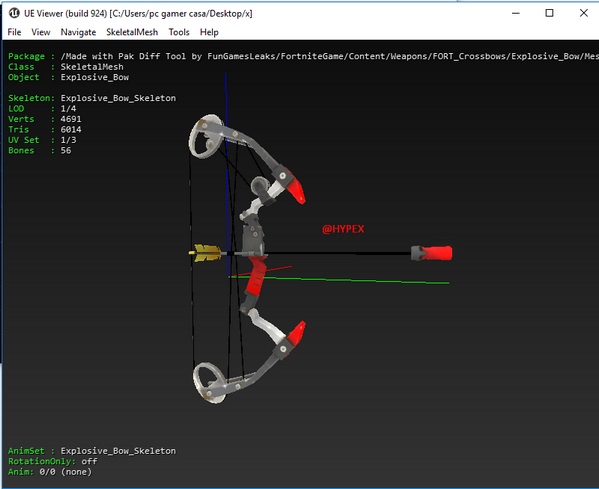The image size is (599, 489).
Task: Open the SkeletalMesh menu
Action: click(132, 32)
